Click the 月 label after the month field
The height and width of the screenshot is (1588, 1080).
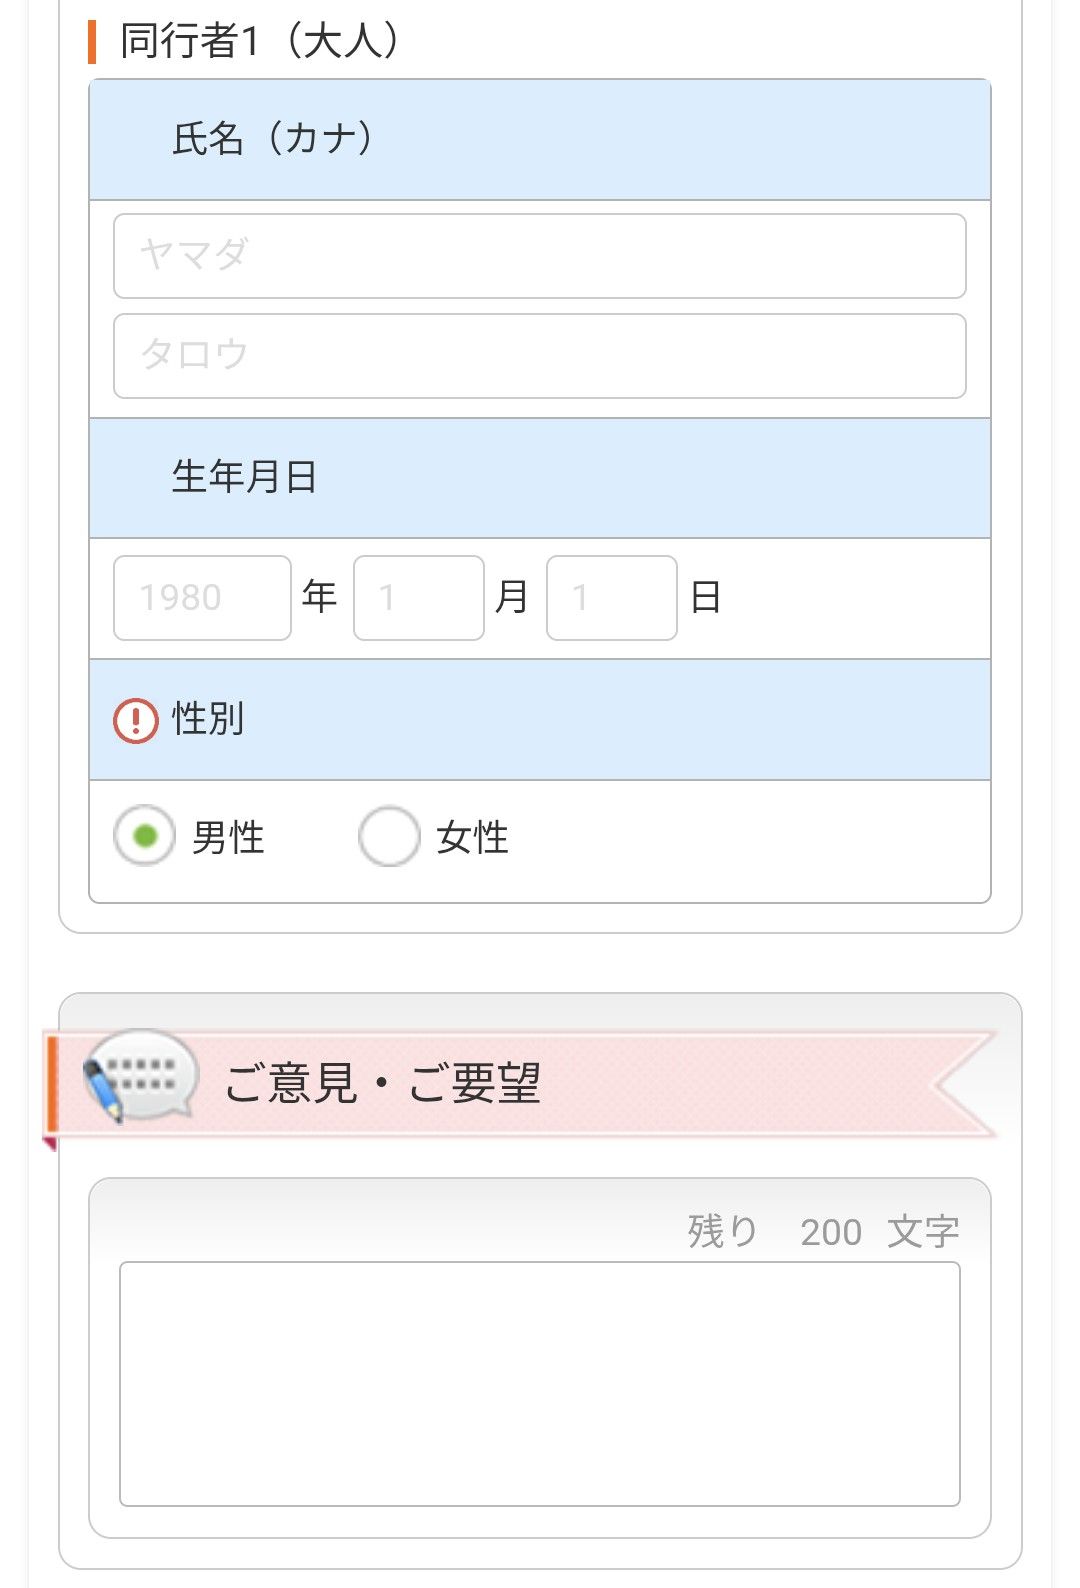pyautogui.click(x=512, y=597)
